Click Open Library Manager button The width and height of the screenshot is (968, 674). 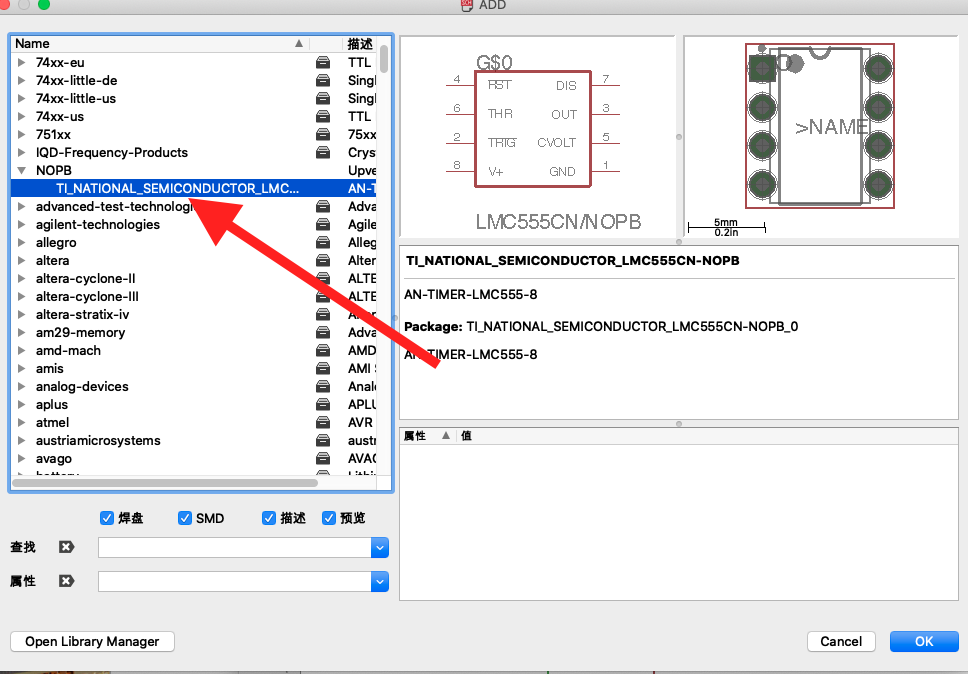pos(92,641)
